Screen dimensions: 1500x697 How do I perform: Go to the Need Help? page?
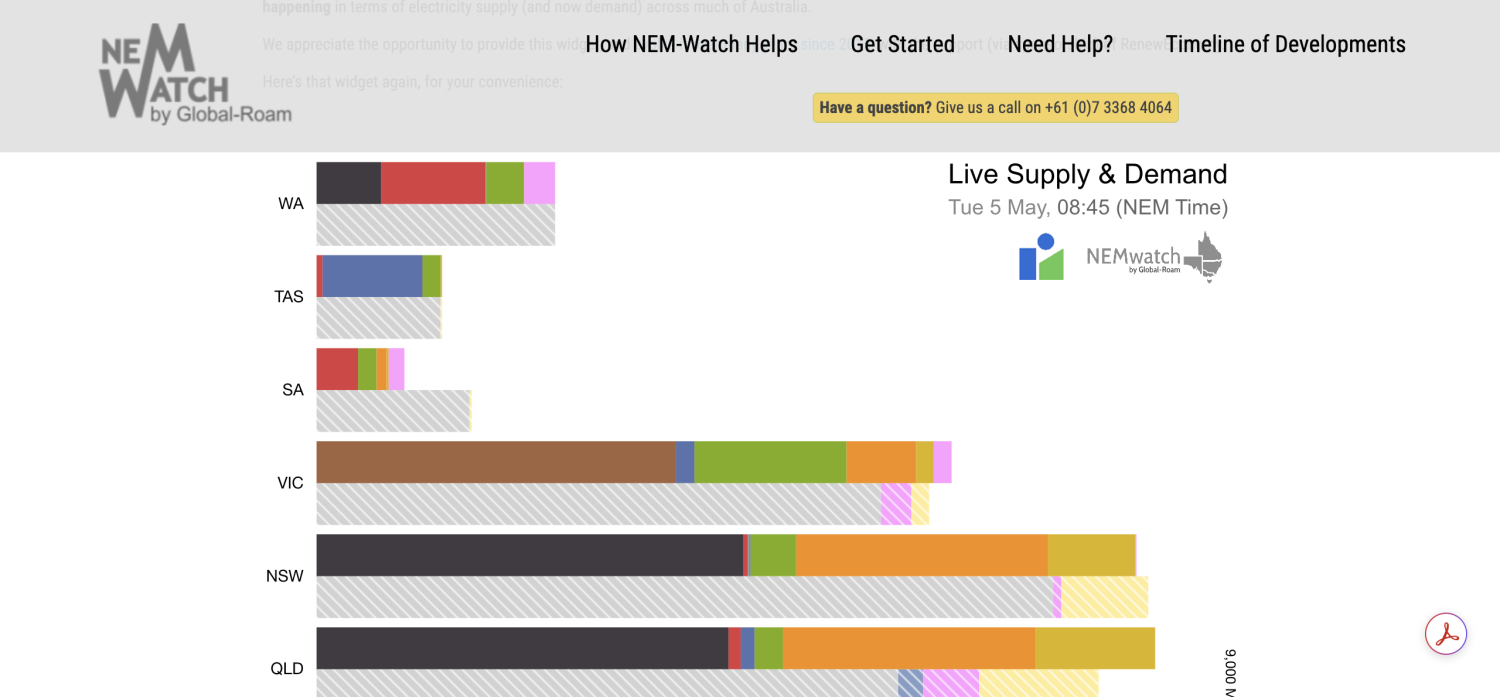[x=1060, y=44]
